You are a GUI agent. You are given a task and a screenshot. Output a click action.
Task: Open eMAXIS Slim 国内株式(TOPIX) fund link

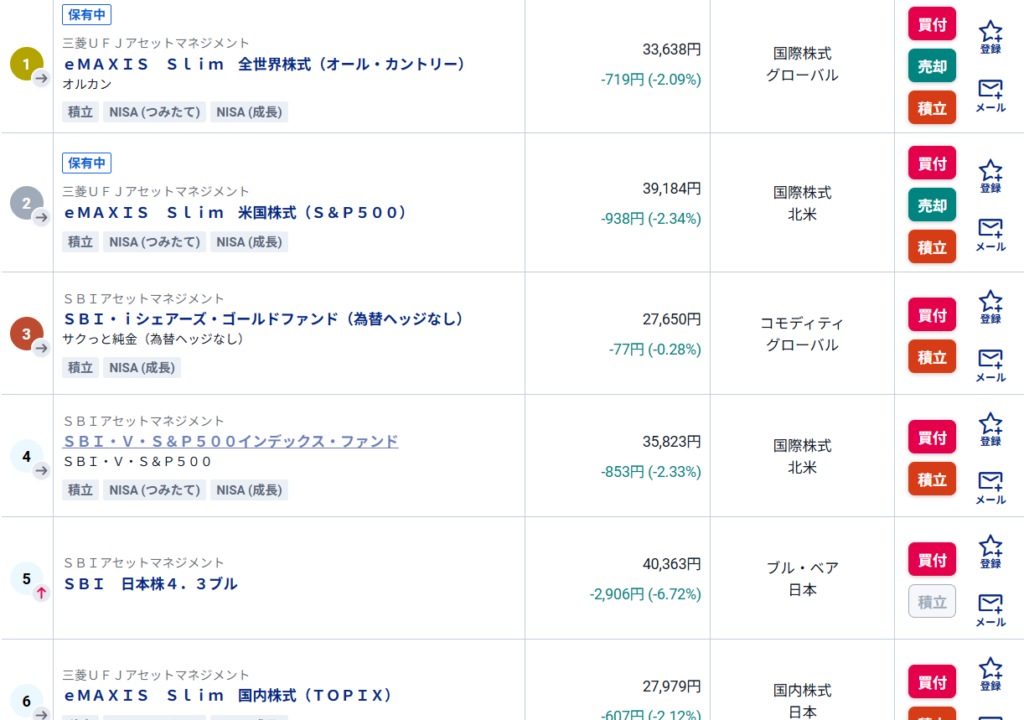coord(229,695)
